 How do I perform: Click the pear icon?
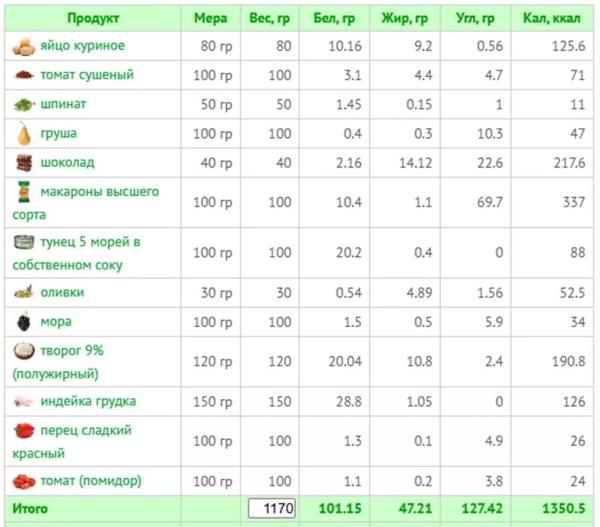(24, 134)
